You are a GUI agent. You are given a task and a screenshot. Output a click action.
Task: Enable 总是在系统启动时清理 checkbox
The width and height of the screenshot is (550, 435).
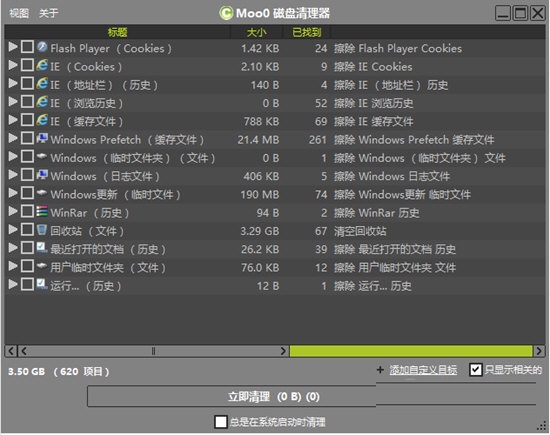tap(221, 422)
